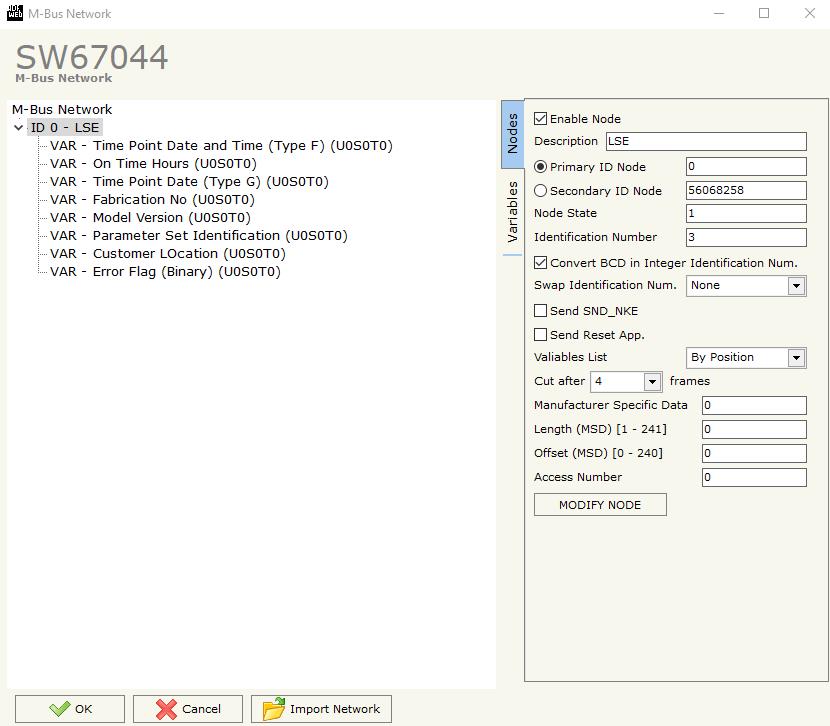
Task: Collapse the ID 0 - LSE tree node
Action: pyautogui.click(x=19, y=128)
